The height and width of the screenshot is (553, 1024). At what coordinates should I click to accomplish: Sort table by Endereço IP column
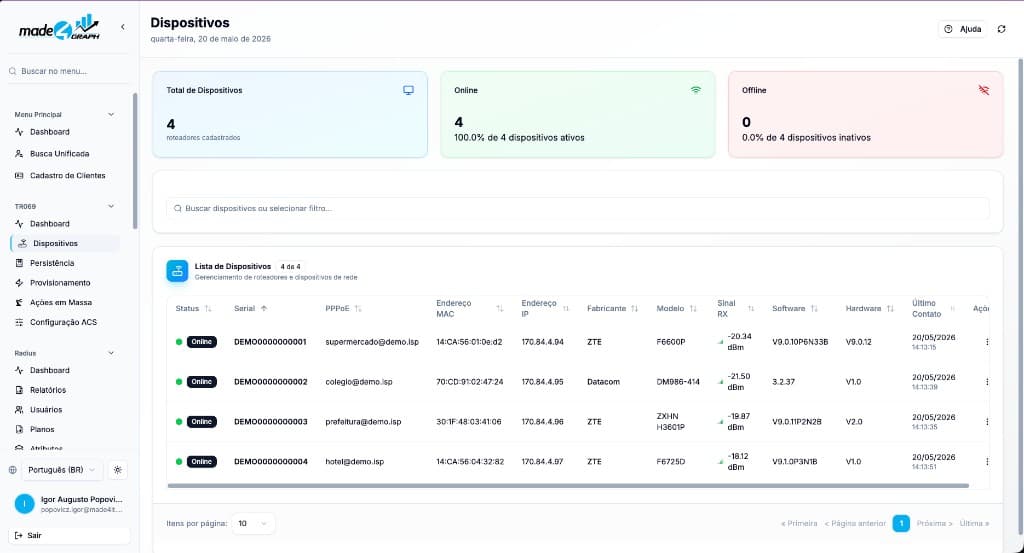tap(545, 308)
